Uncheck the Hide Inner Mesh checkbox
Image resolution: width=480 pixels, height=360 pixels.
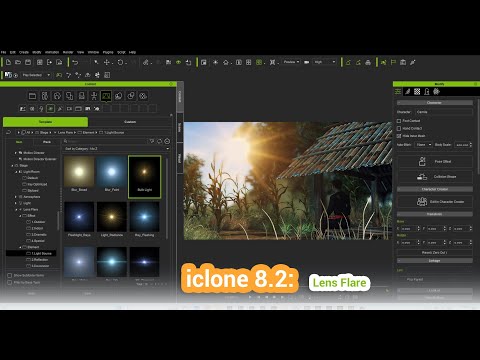(399, 136)
